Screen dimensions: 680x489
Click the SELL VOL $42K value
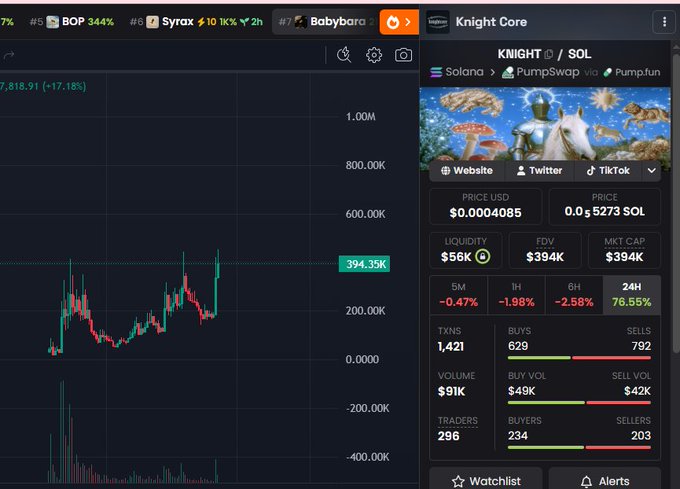tap(637, 391)
